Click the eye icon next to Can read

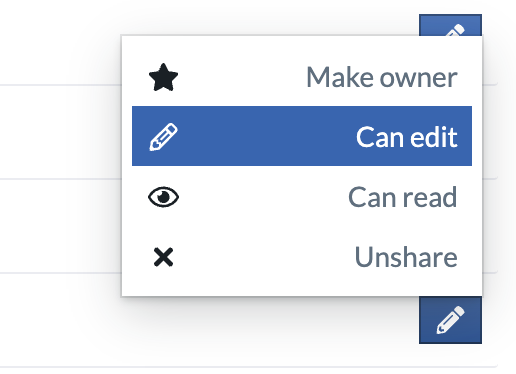pos(163,197)
